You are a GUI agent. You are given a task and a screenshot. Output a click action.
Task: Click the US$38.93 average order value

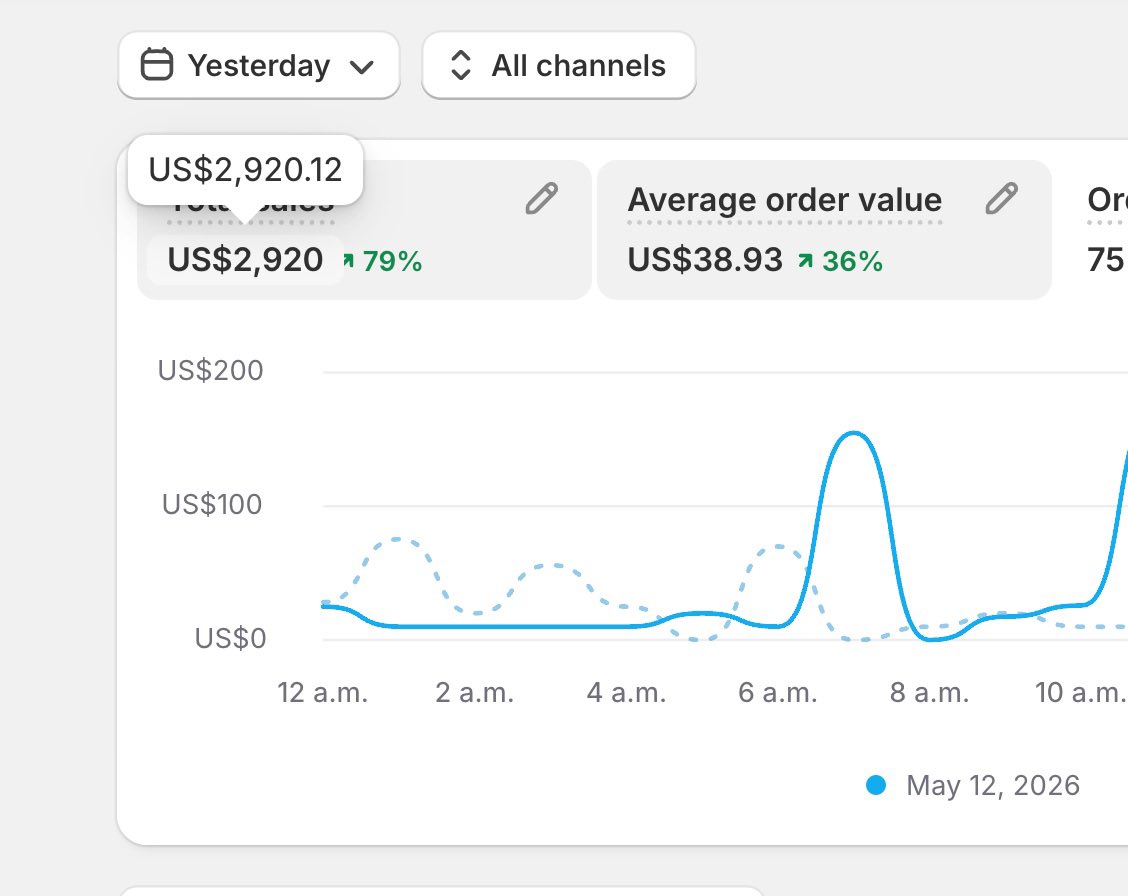point(705,260)
